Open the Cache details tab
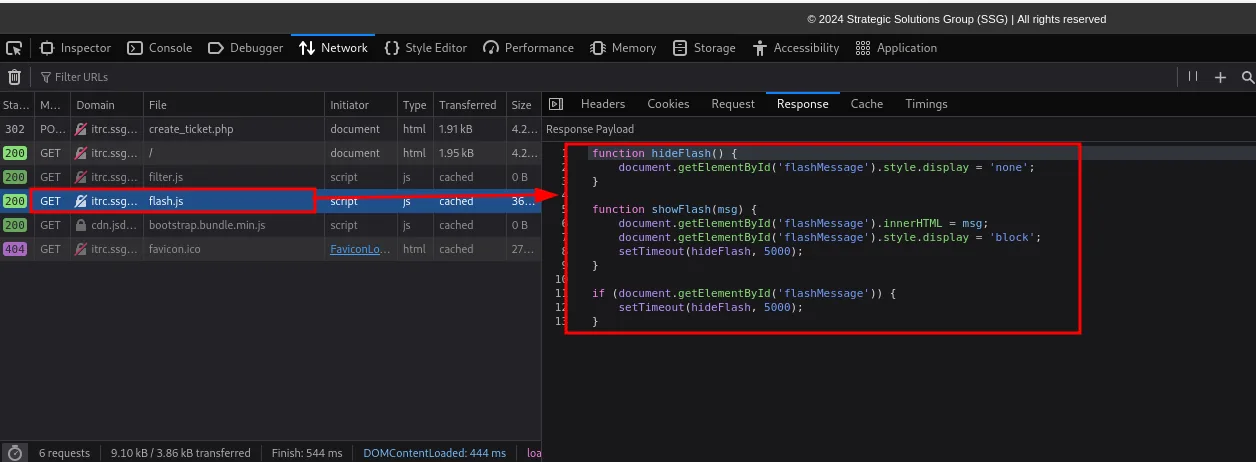This screenshot has height=462, width=1256. [867, 104]
